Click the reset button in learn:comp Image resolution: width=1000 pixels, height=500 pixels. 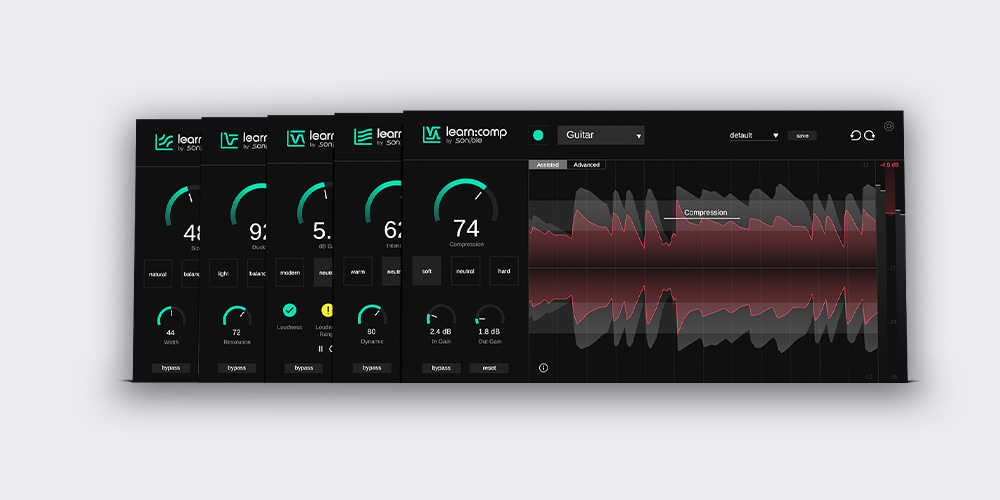pos(489,368)
